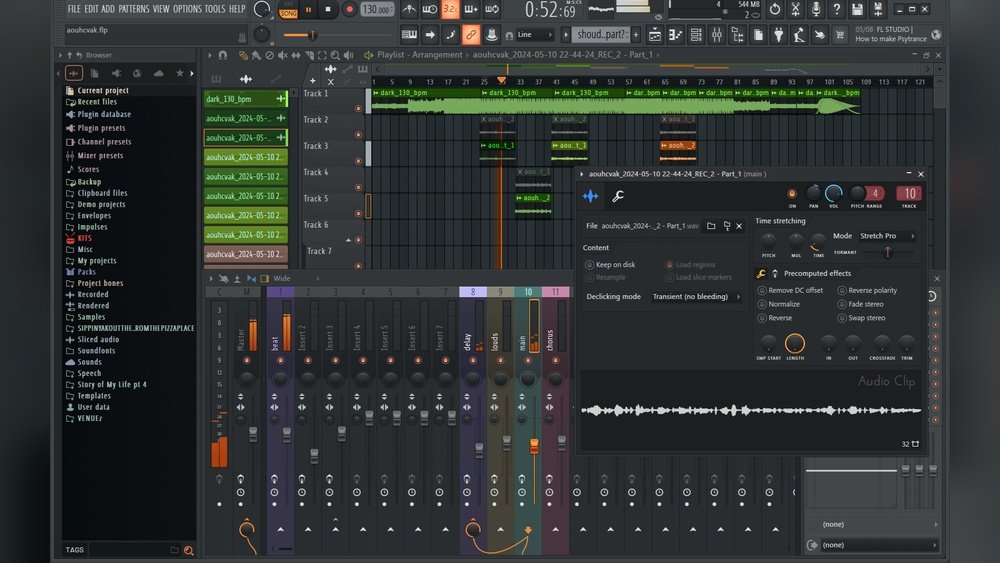Adjust main insert 10 volume fader
Screen dimensions: 1000x563
click(534, 446)
